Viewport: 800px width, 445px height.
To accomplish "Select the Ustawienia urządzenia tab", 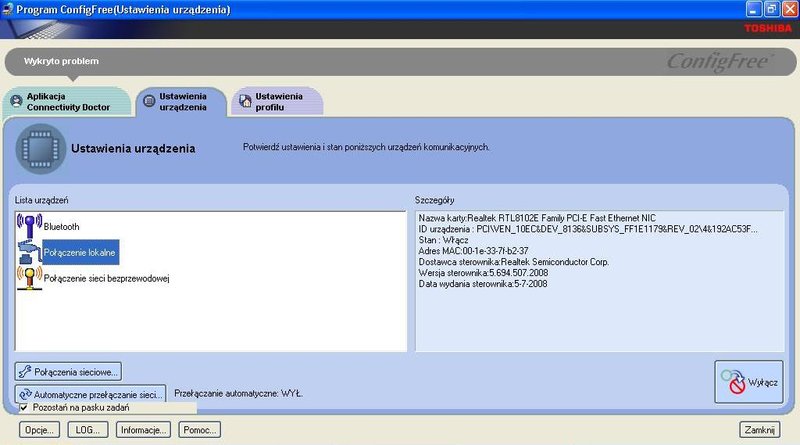I will pyautogui.click(x=182, y=102).
